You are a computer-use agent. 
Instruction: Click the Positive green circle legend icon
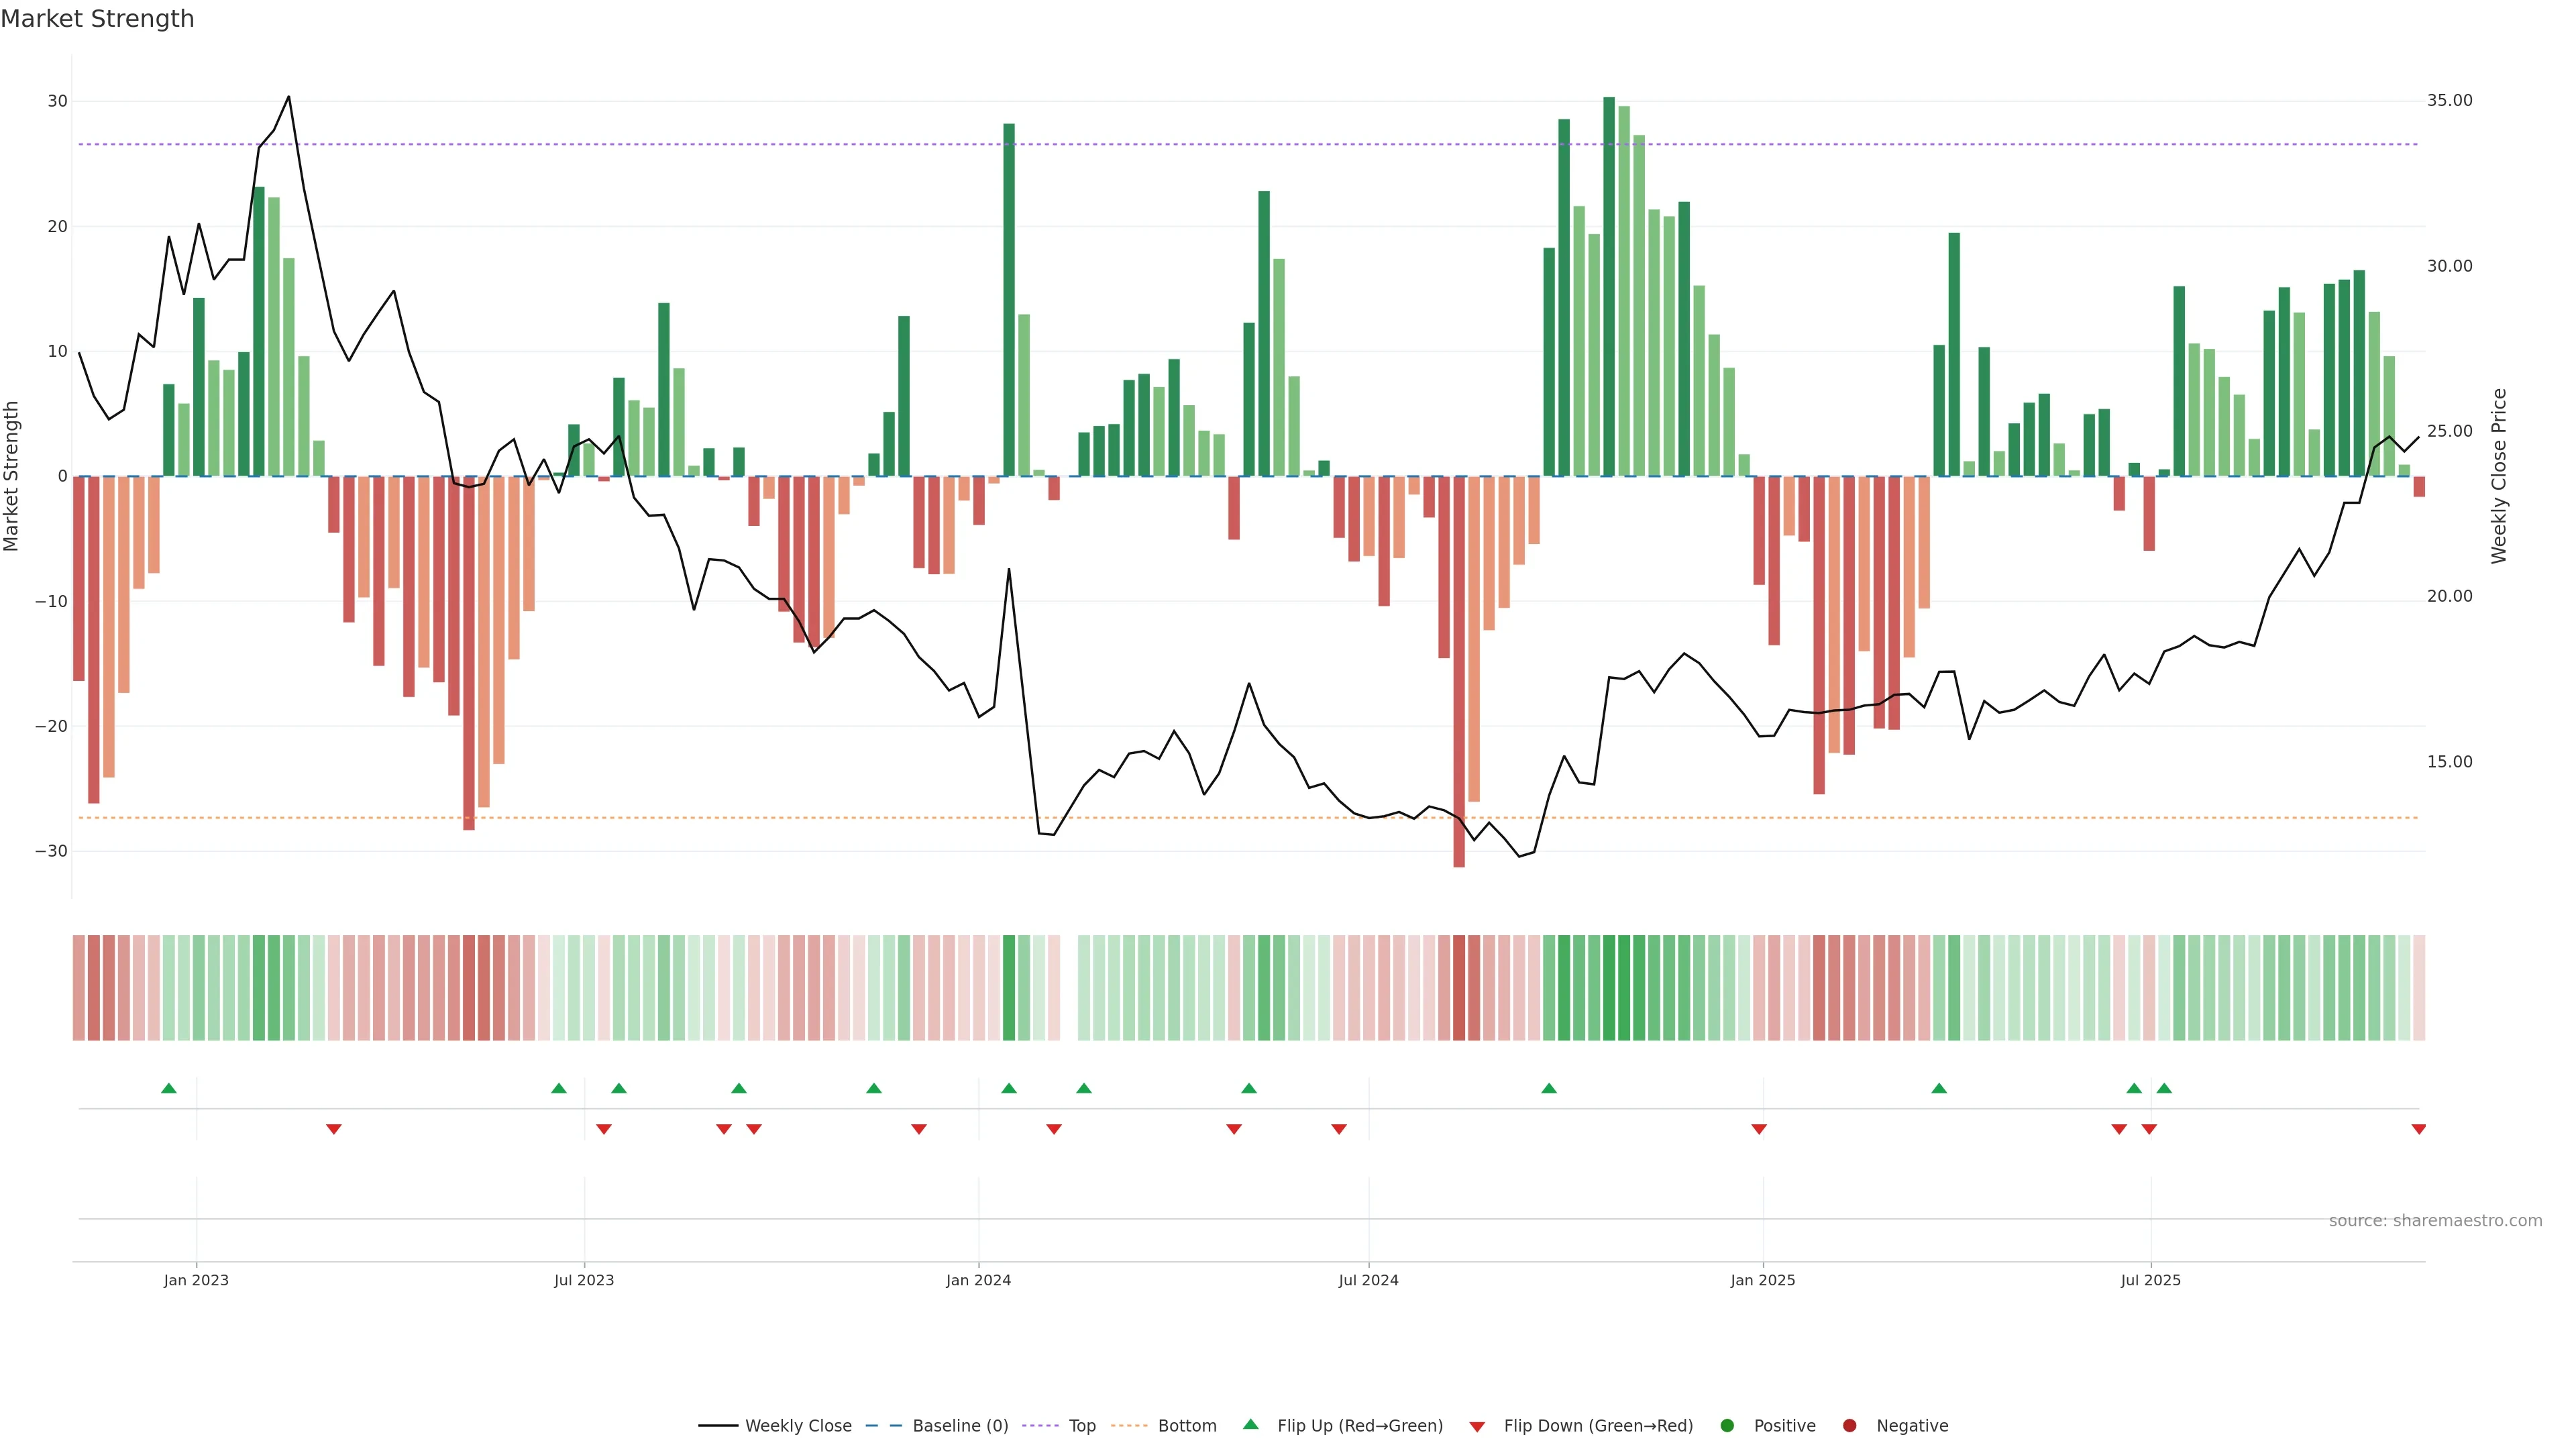click(x=1727, y=1426)
